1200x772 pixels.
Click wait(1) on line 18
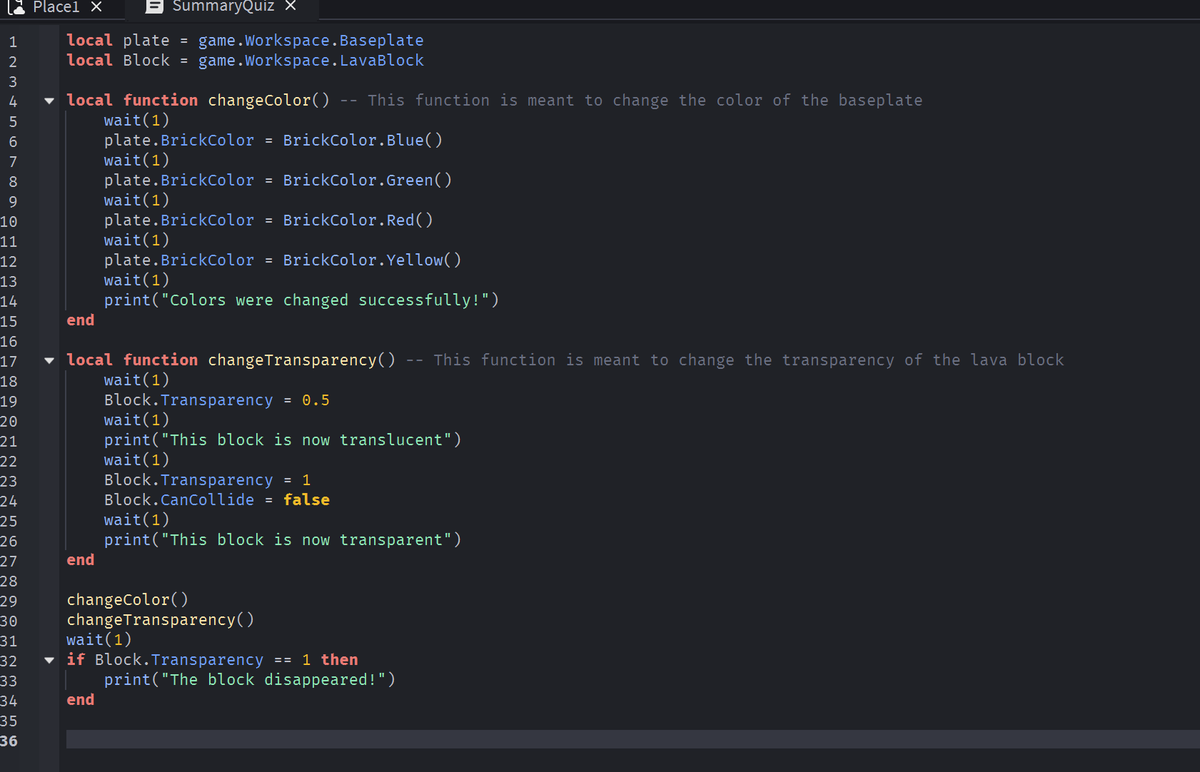pos(136,380)
